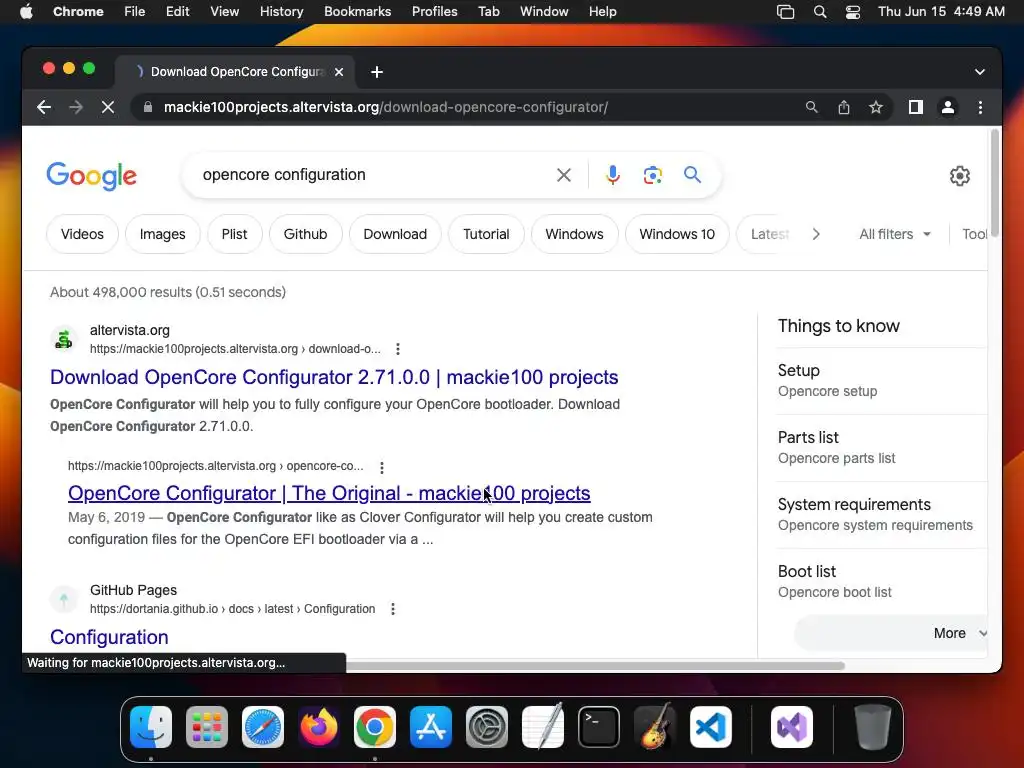Open options for dortania GitHub Pages result
1024x768 pixels.
[392, 609]
